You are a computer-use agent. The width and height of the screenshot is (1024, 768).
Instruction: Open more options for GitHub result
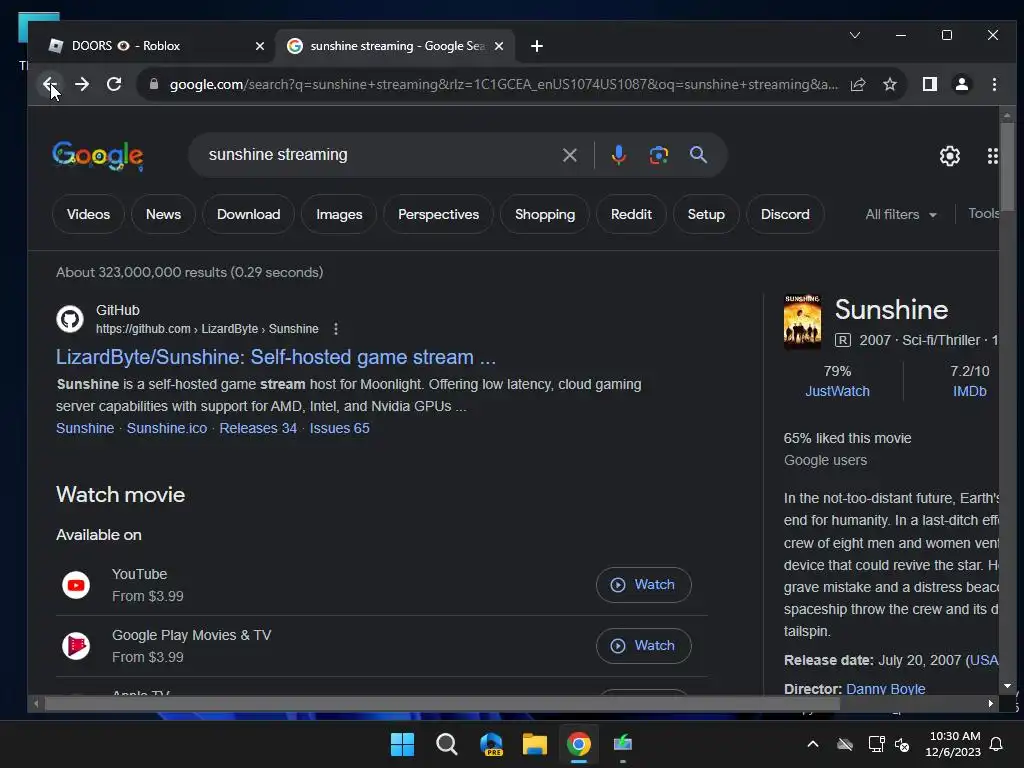point(336,328)
